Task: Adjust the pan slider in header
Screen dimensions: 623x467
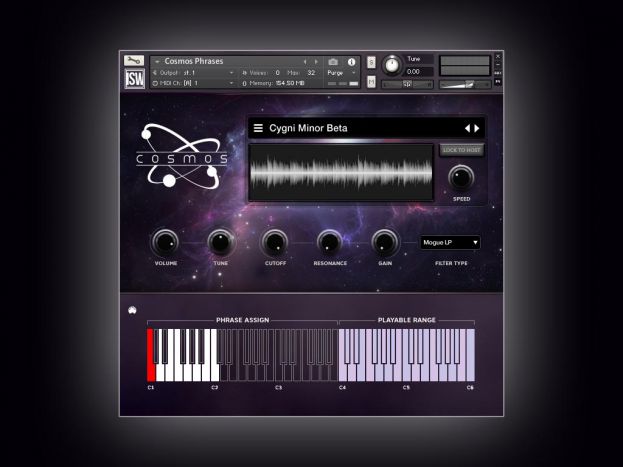Action: (x=407, y=84)
